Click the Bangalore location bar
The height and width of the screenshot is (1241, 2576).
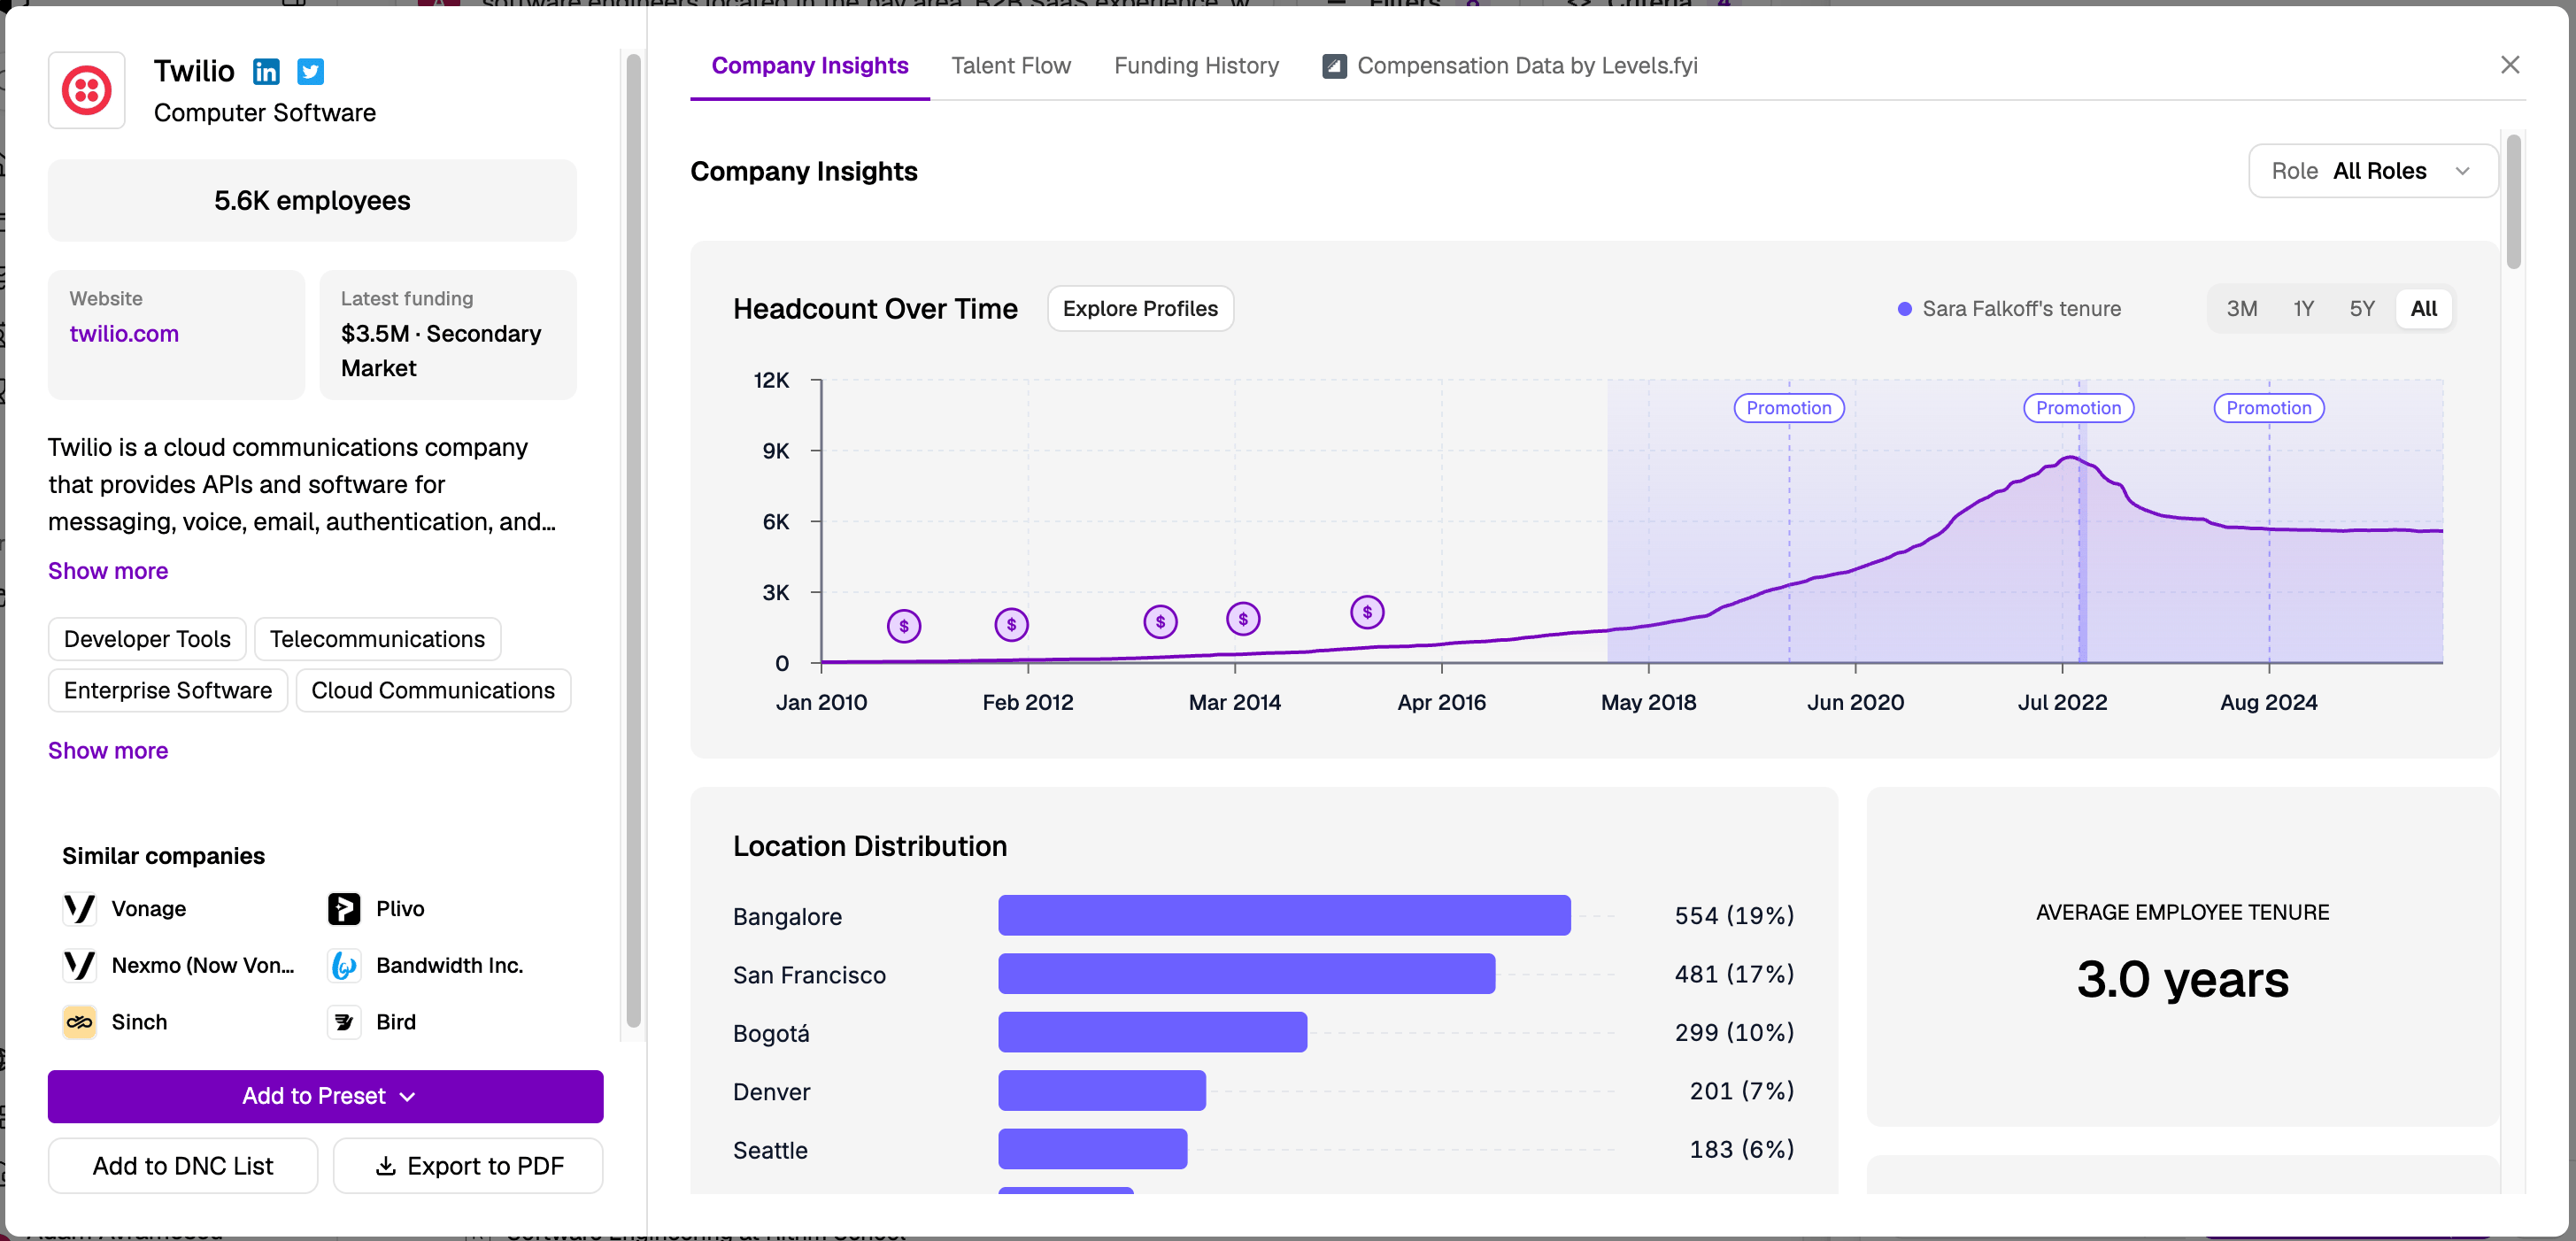pyautogui.click(x=1284, y=915)
